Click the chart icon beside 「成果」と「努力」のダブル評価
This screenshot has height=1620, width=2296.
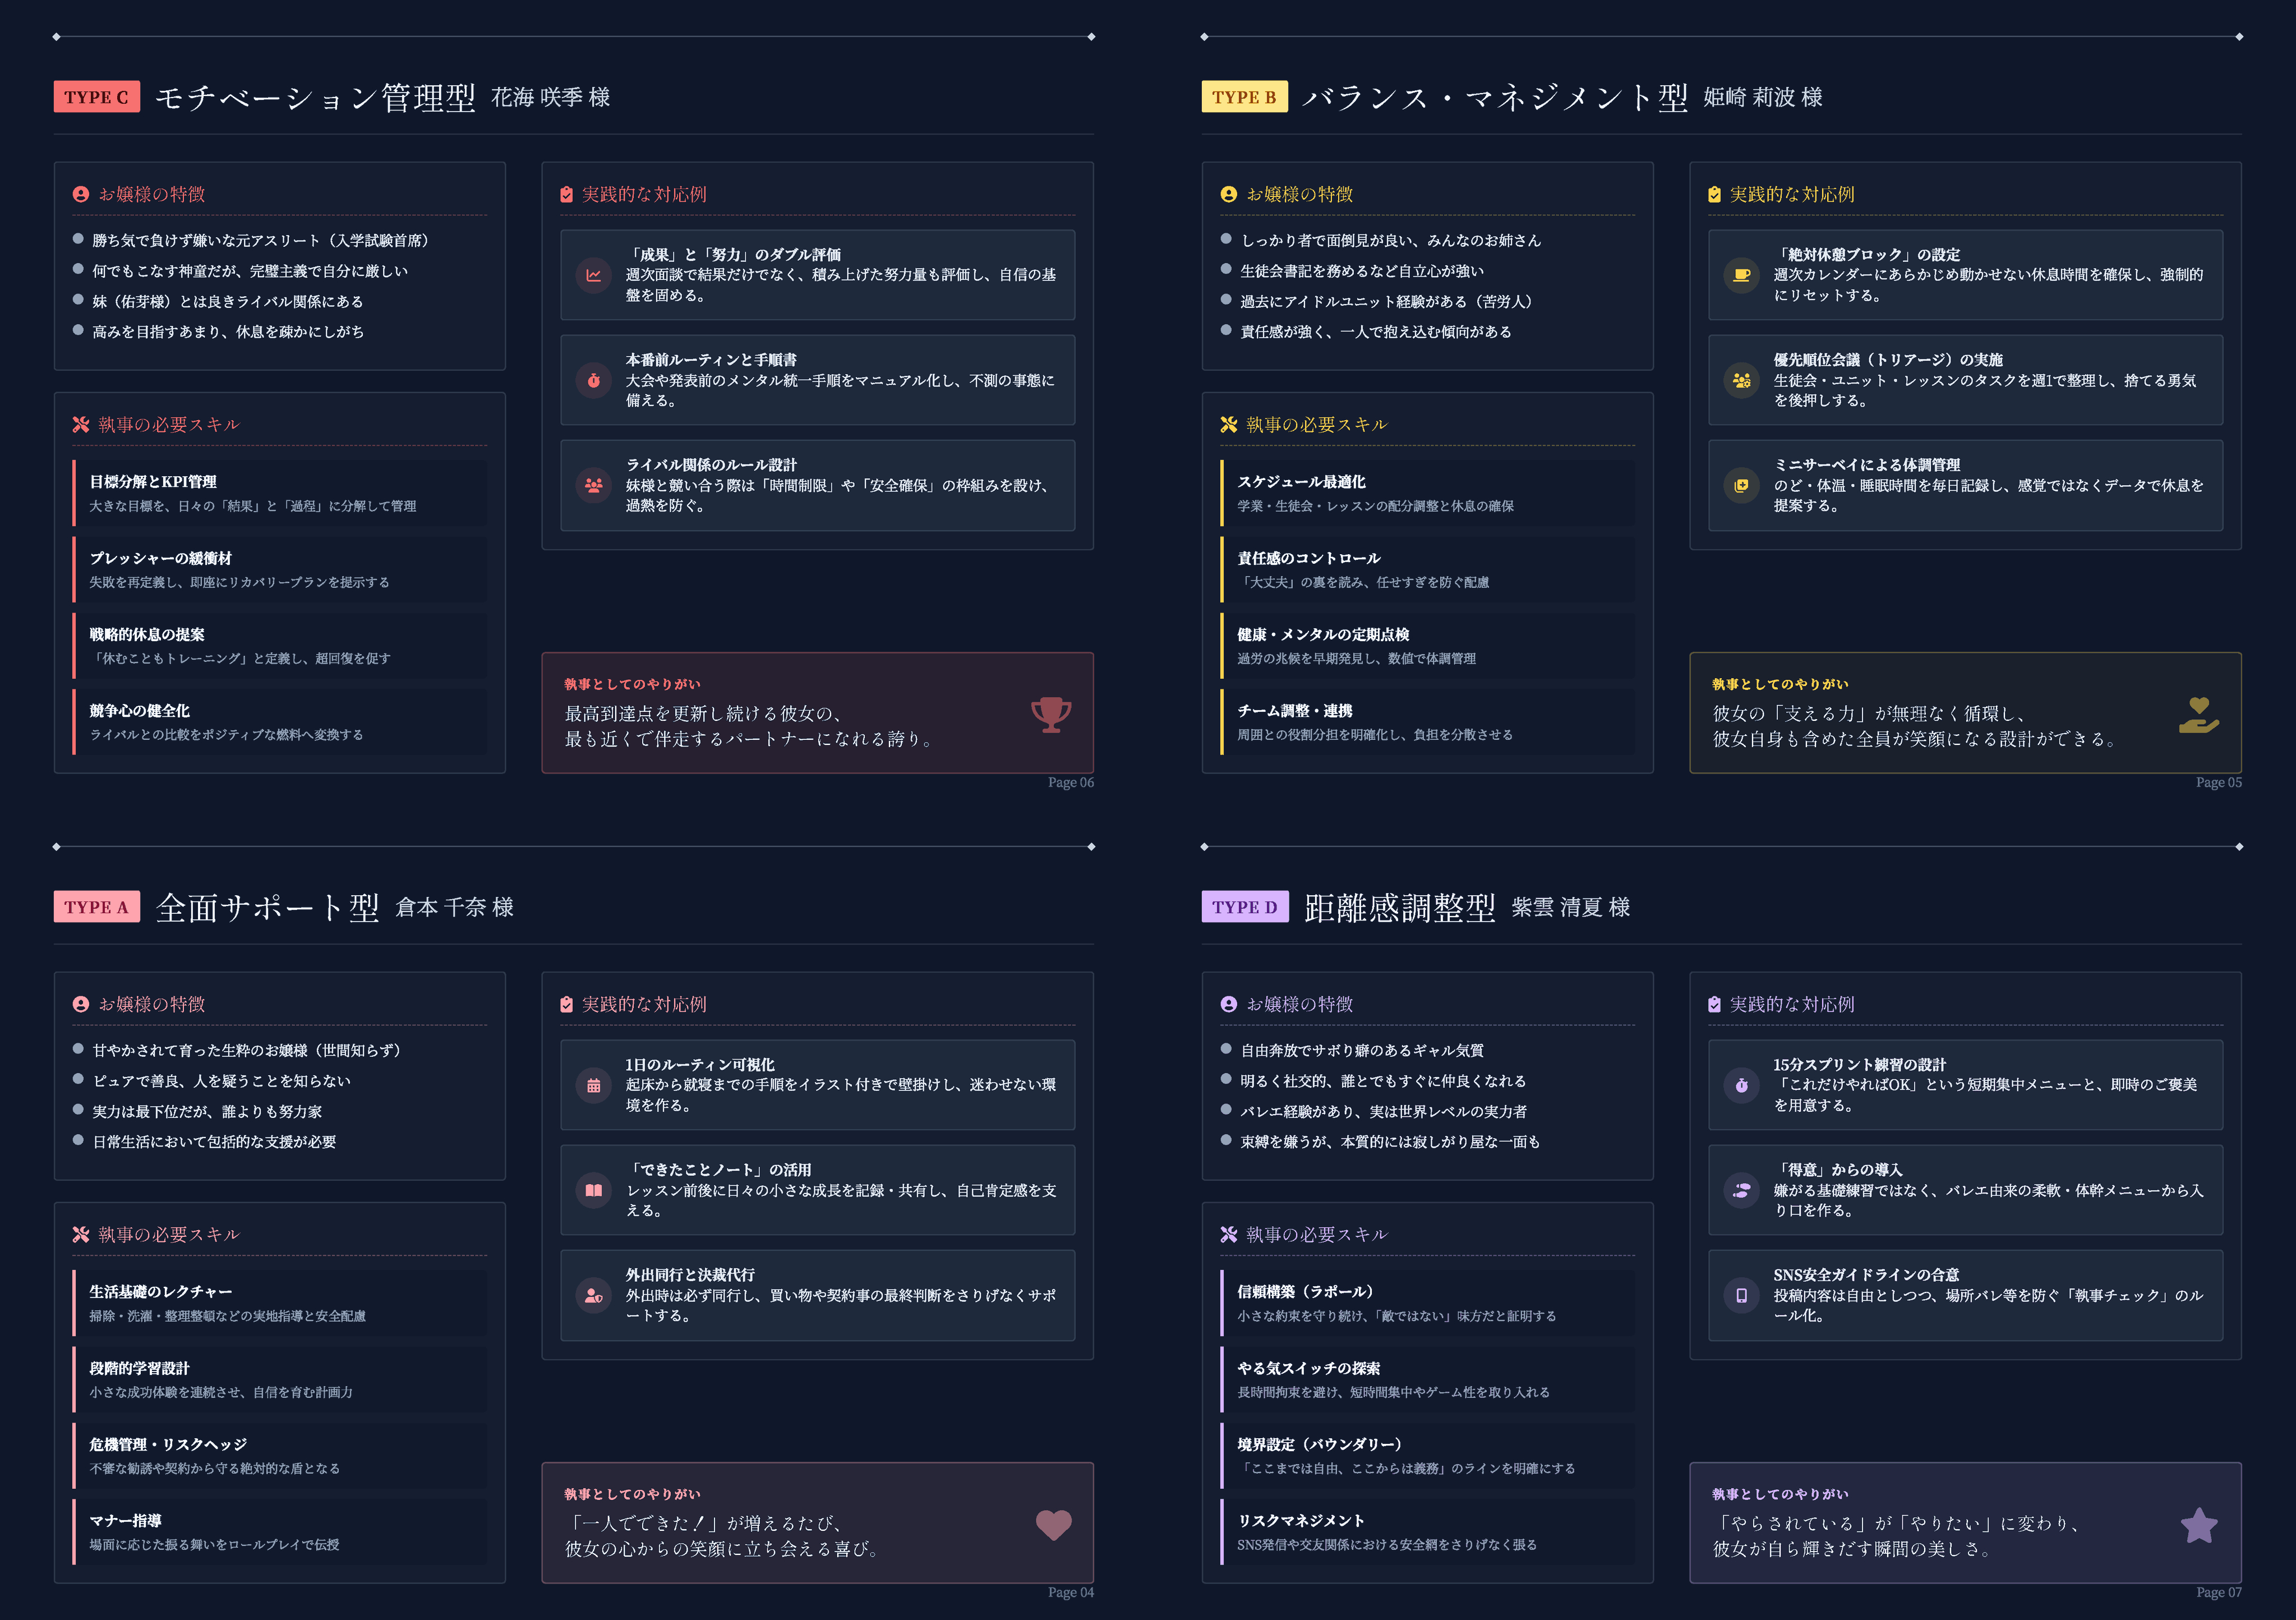pyautogui.click(x=594, y=275)
